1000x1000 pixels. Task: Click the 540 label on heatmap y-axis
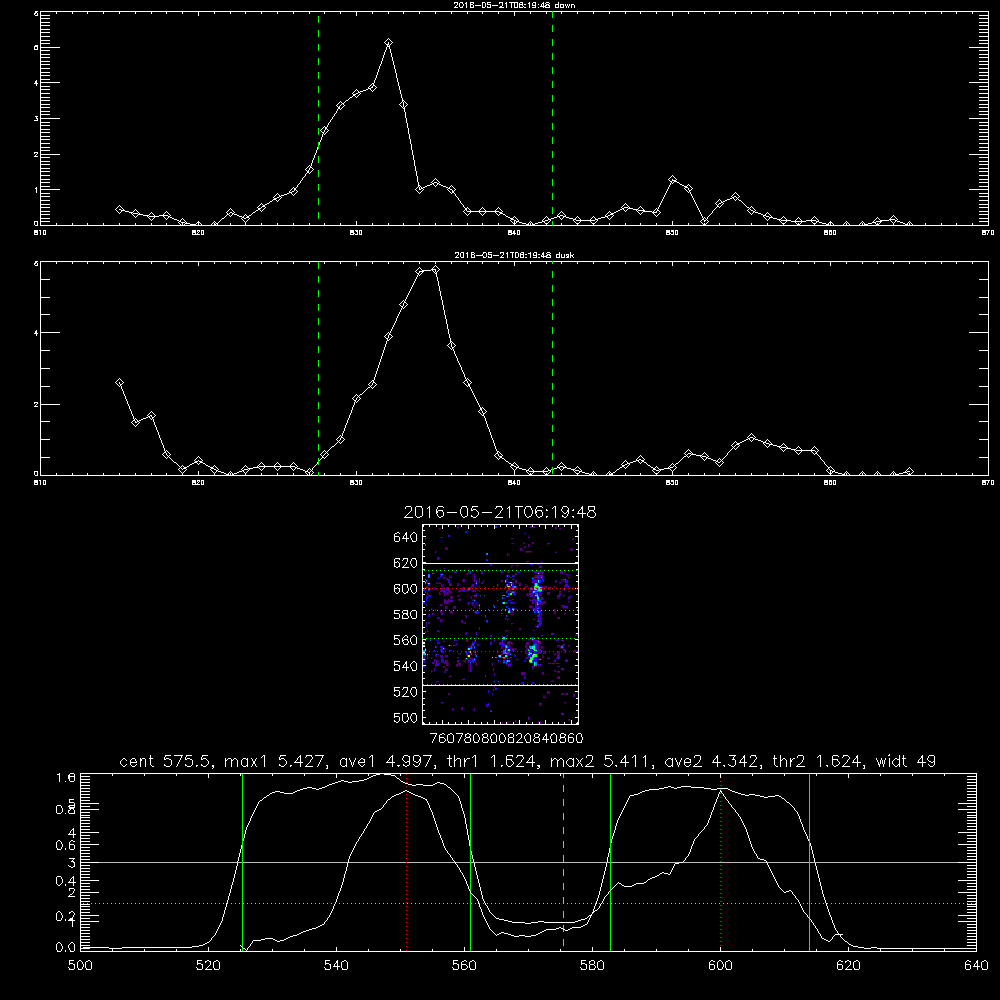405,666
